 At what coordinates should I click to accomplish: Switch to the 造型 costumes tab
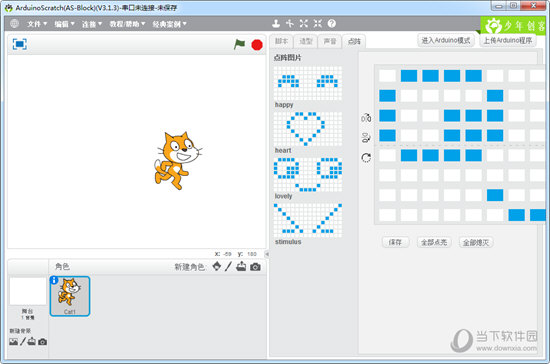(x=306, y=41)
